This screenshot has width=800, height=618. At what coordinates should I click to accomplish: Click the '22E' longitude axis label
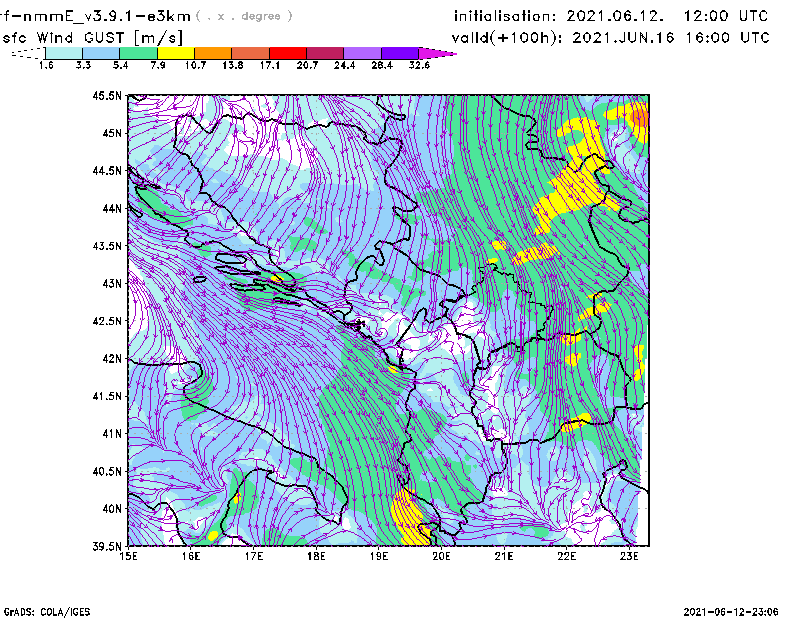pyautogui.click(x=566, y=556)
